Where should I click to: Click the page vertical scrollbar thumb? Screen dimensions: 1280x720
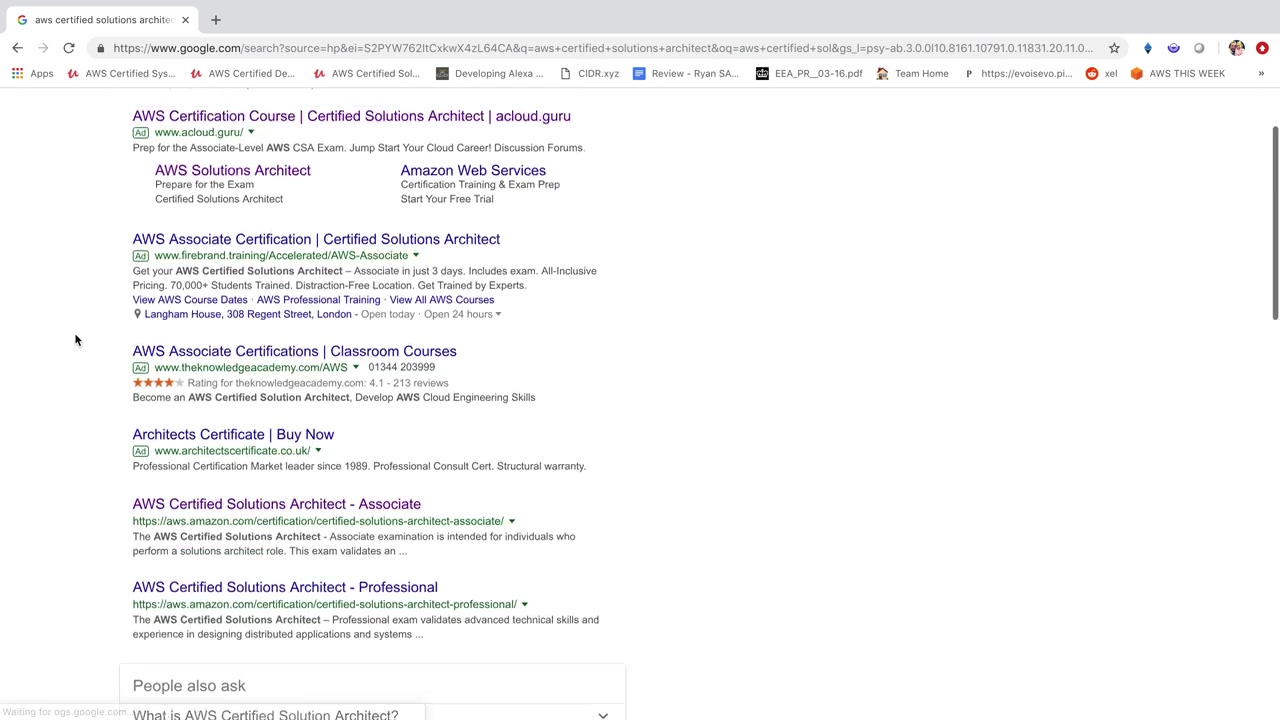tap(1275, 223)
